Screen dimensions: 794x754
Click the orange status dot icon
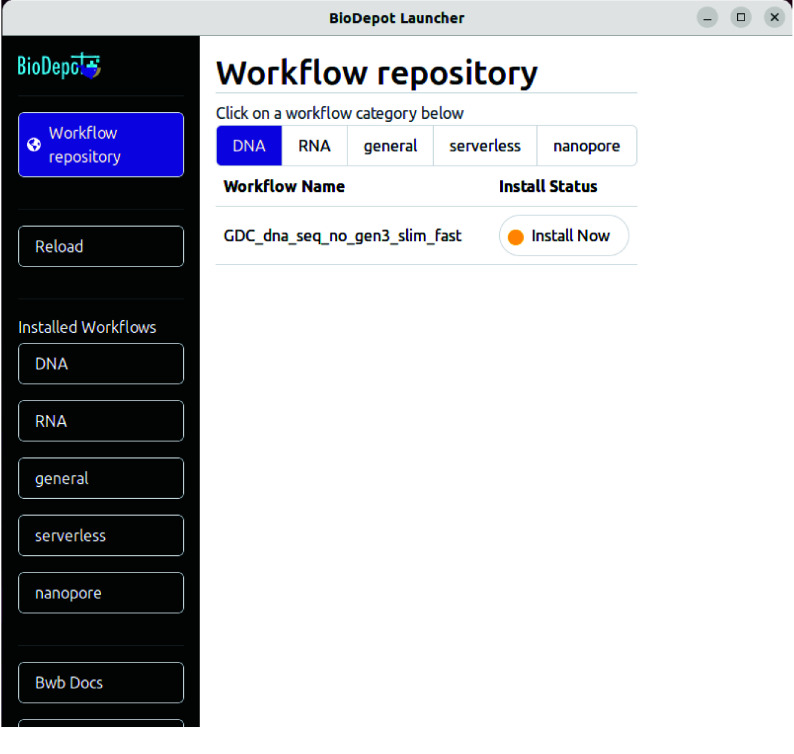[516, 237]
